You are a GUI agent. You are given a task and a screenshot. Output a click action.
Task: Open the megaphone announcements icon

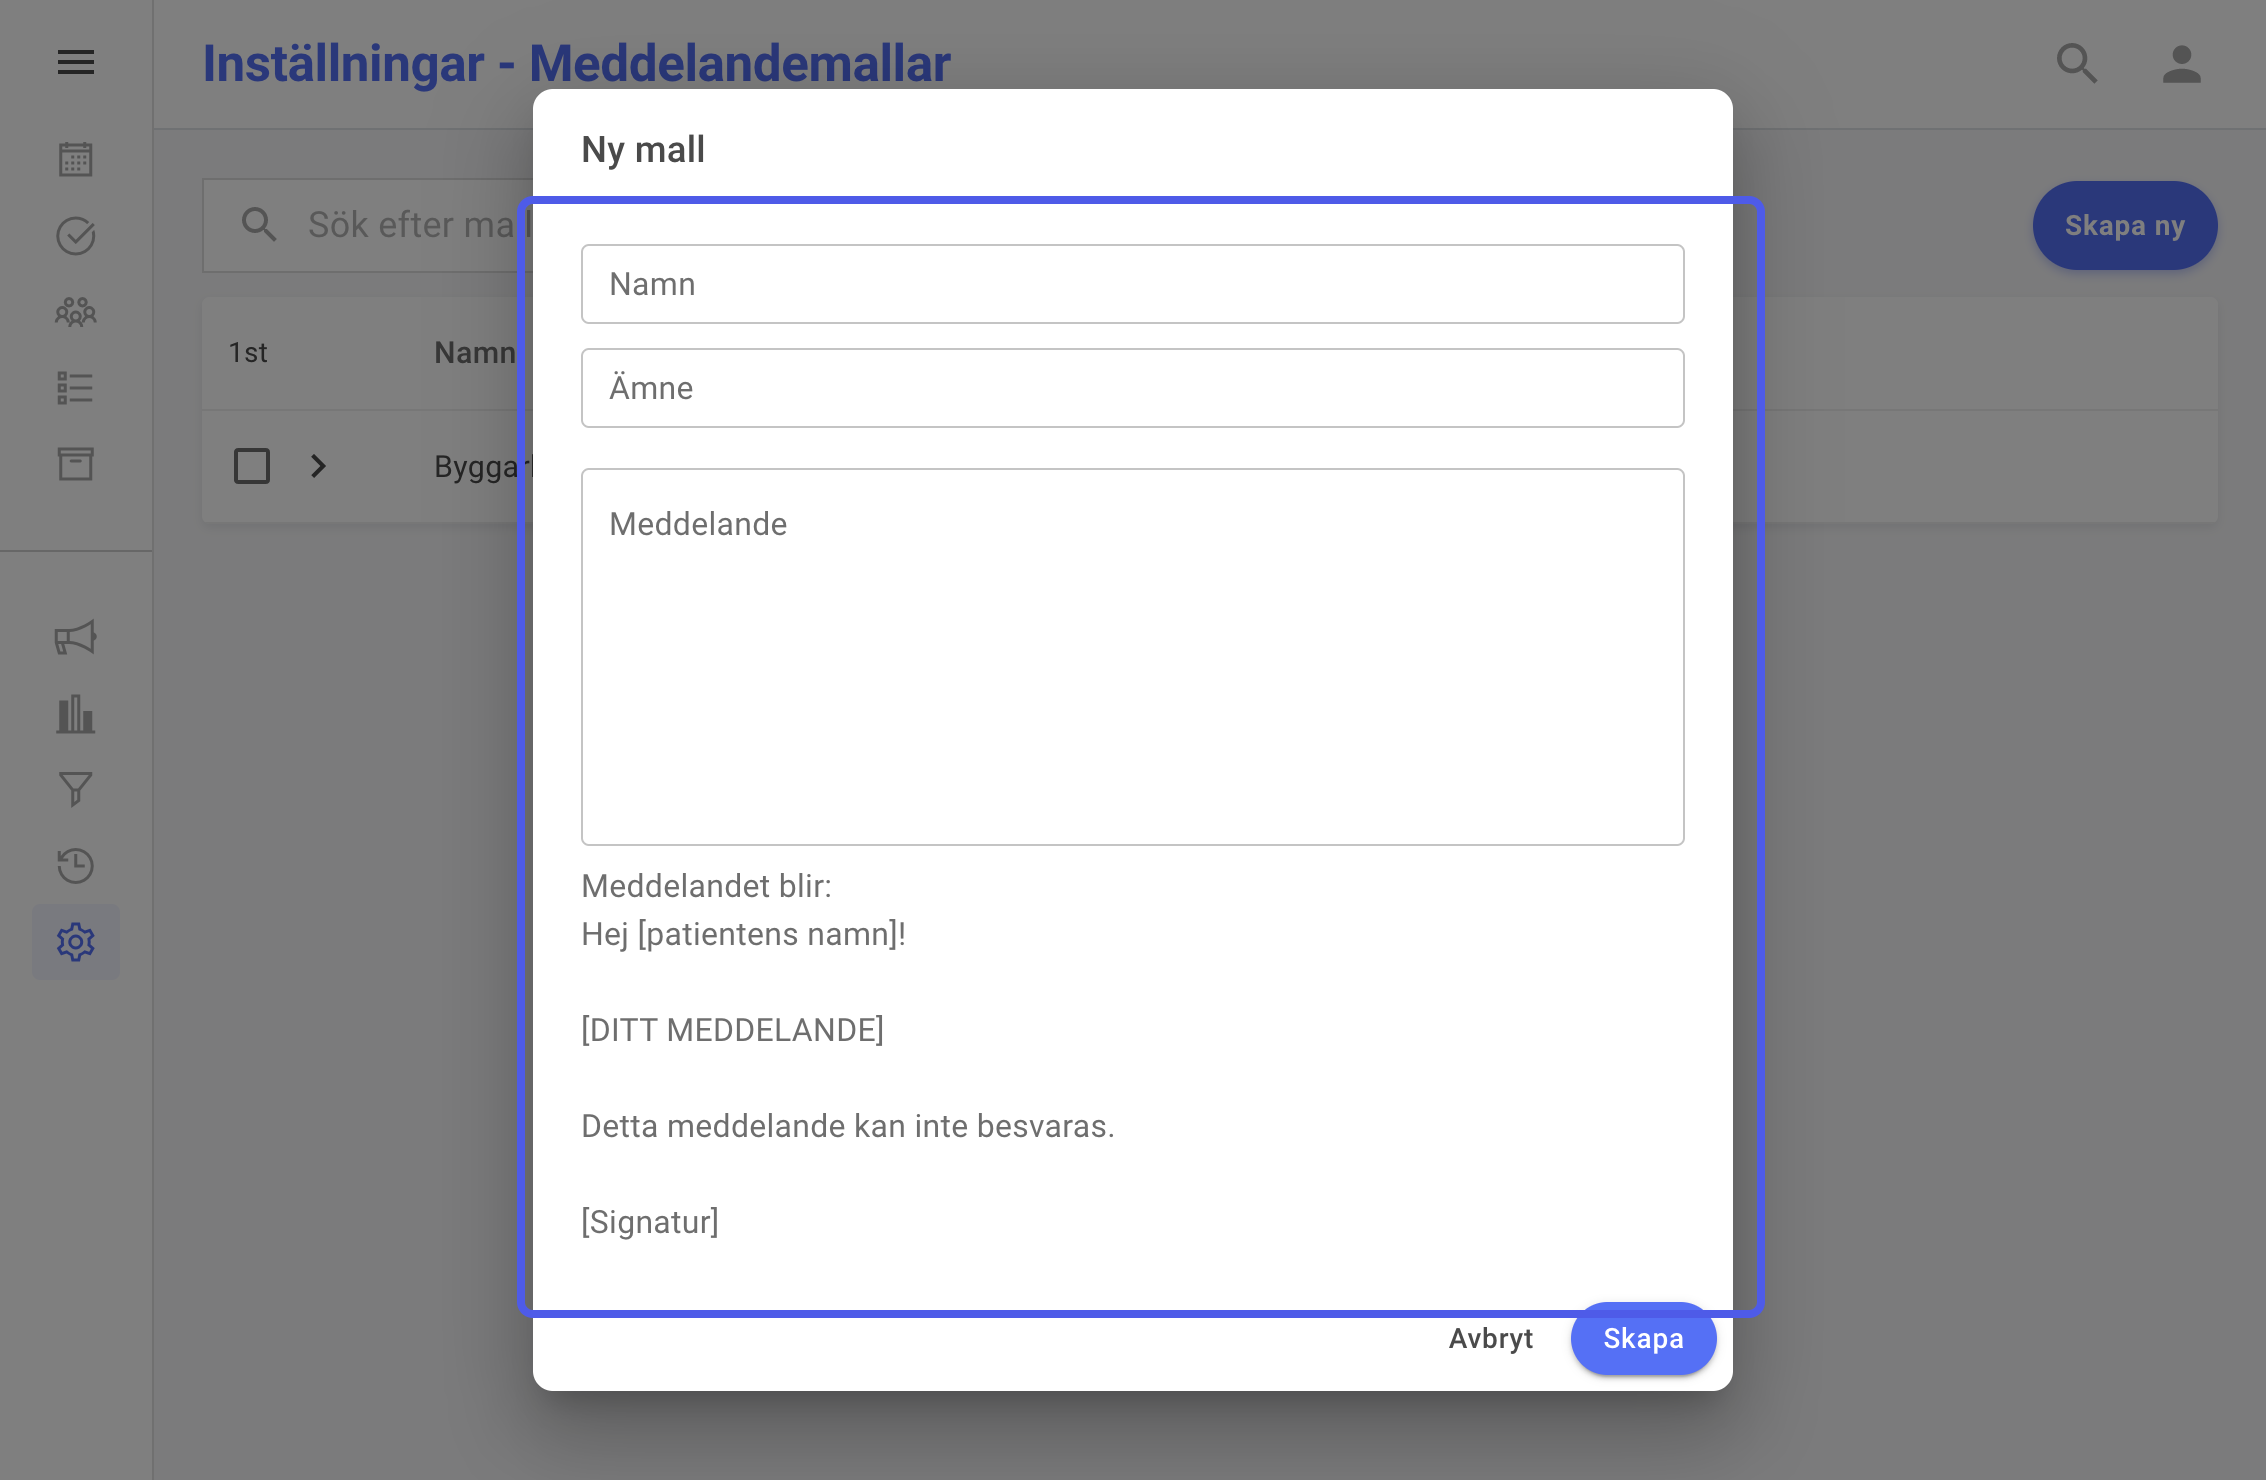click(x=76, y=638)
